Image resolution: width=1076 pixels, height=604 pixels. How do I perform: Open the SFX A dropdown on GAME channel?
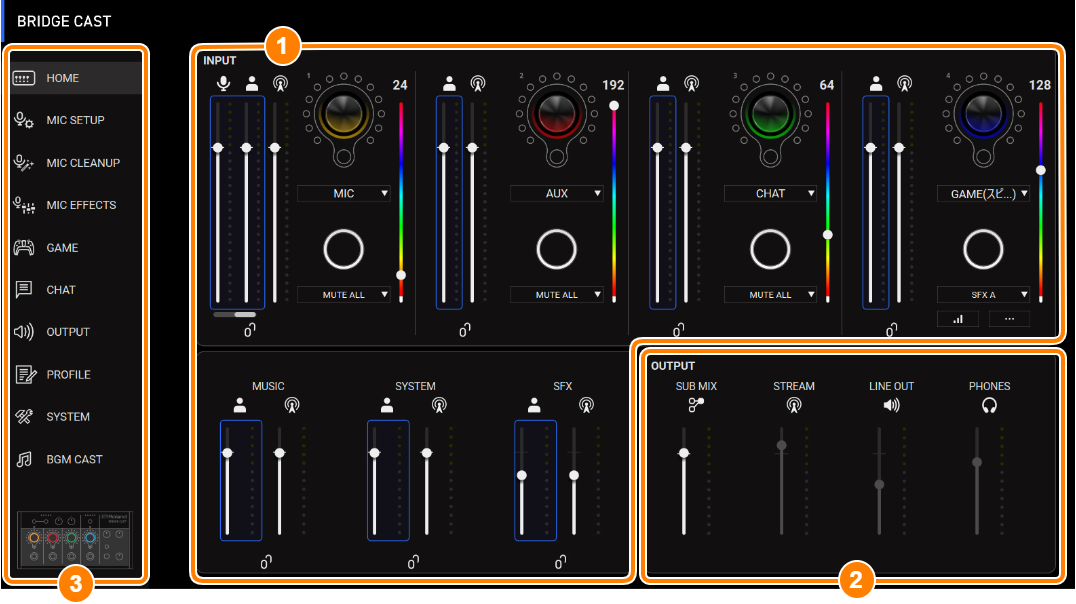[x=983, y=294]
